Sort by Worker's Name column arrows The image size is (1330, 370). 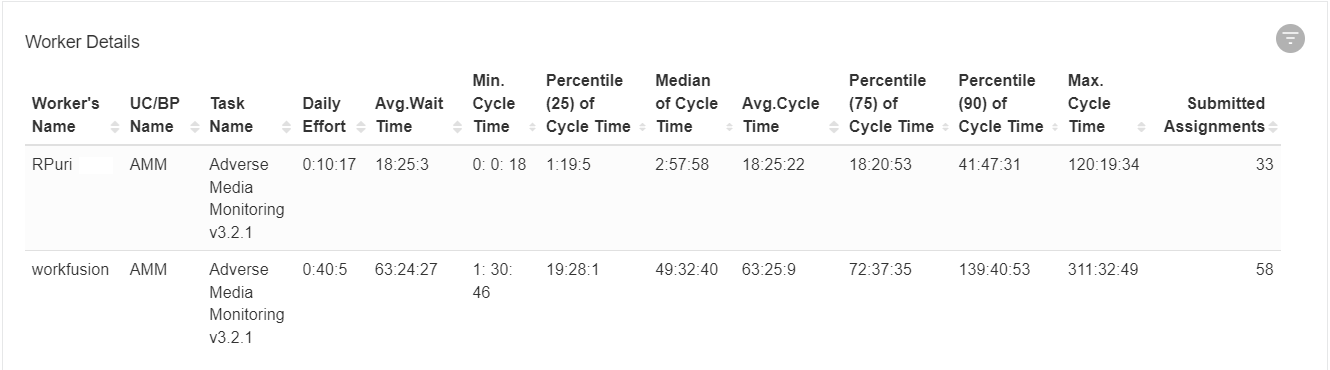point(115,127)
